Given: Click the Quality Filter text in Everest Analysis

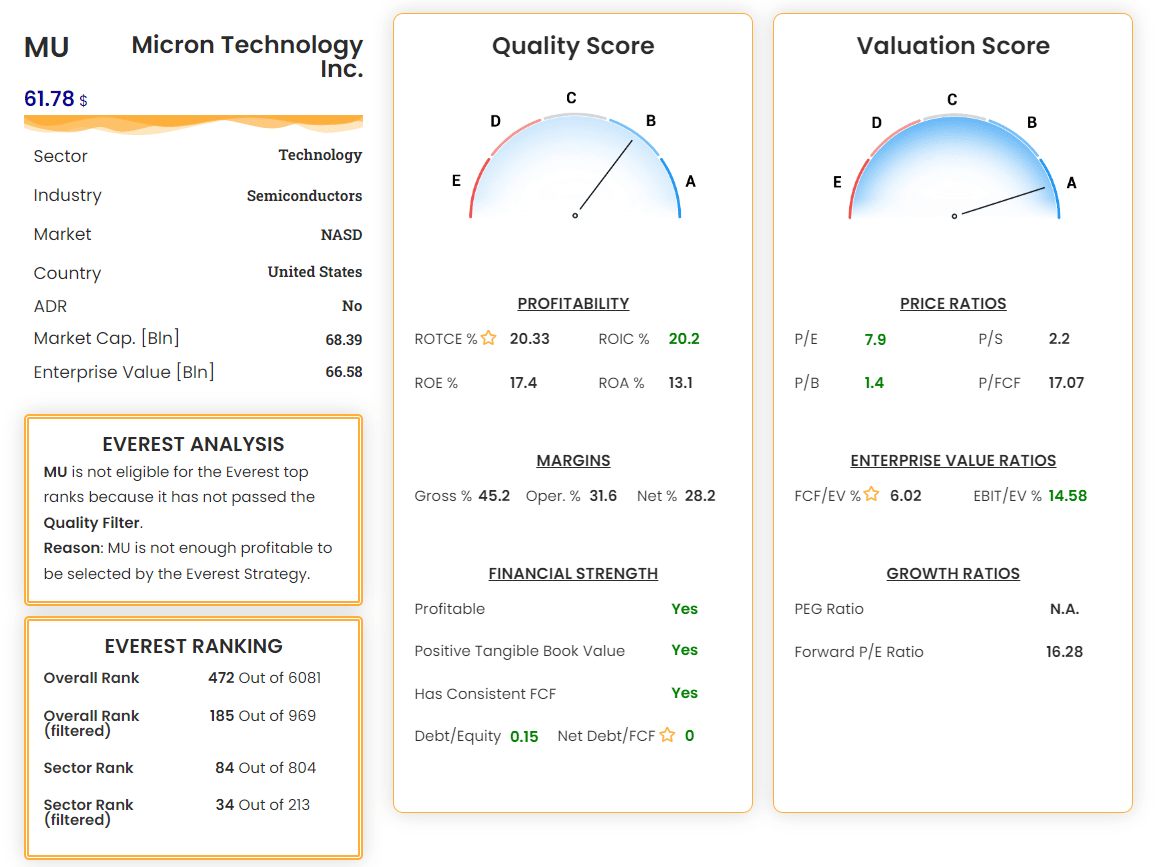Looking at the screenshot, I should click(x=92, y=522).
